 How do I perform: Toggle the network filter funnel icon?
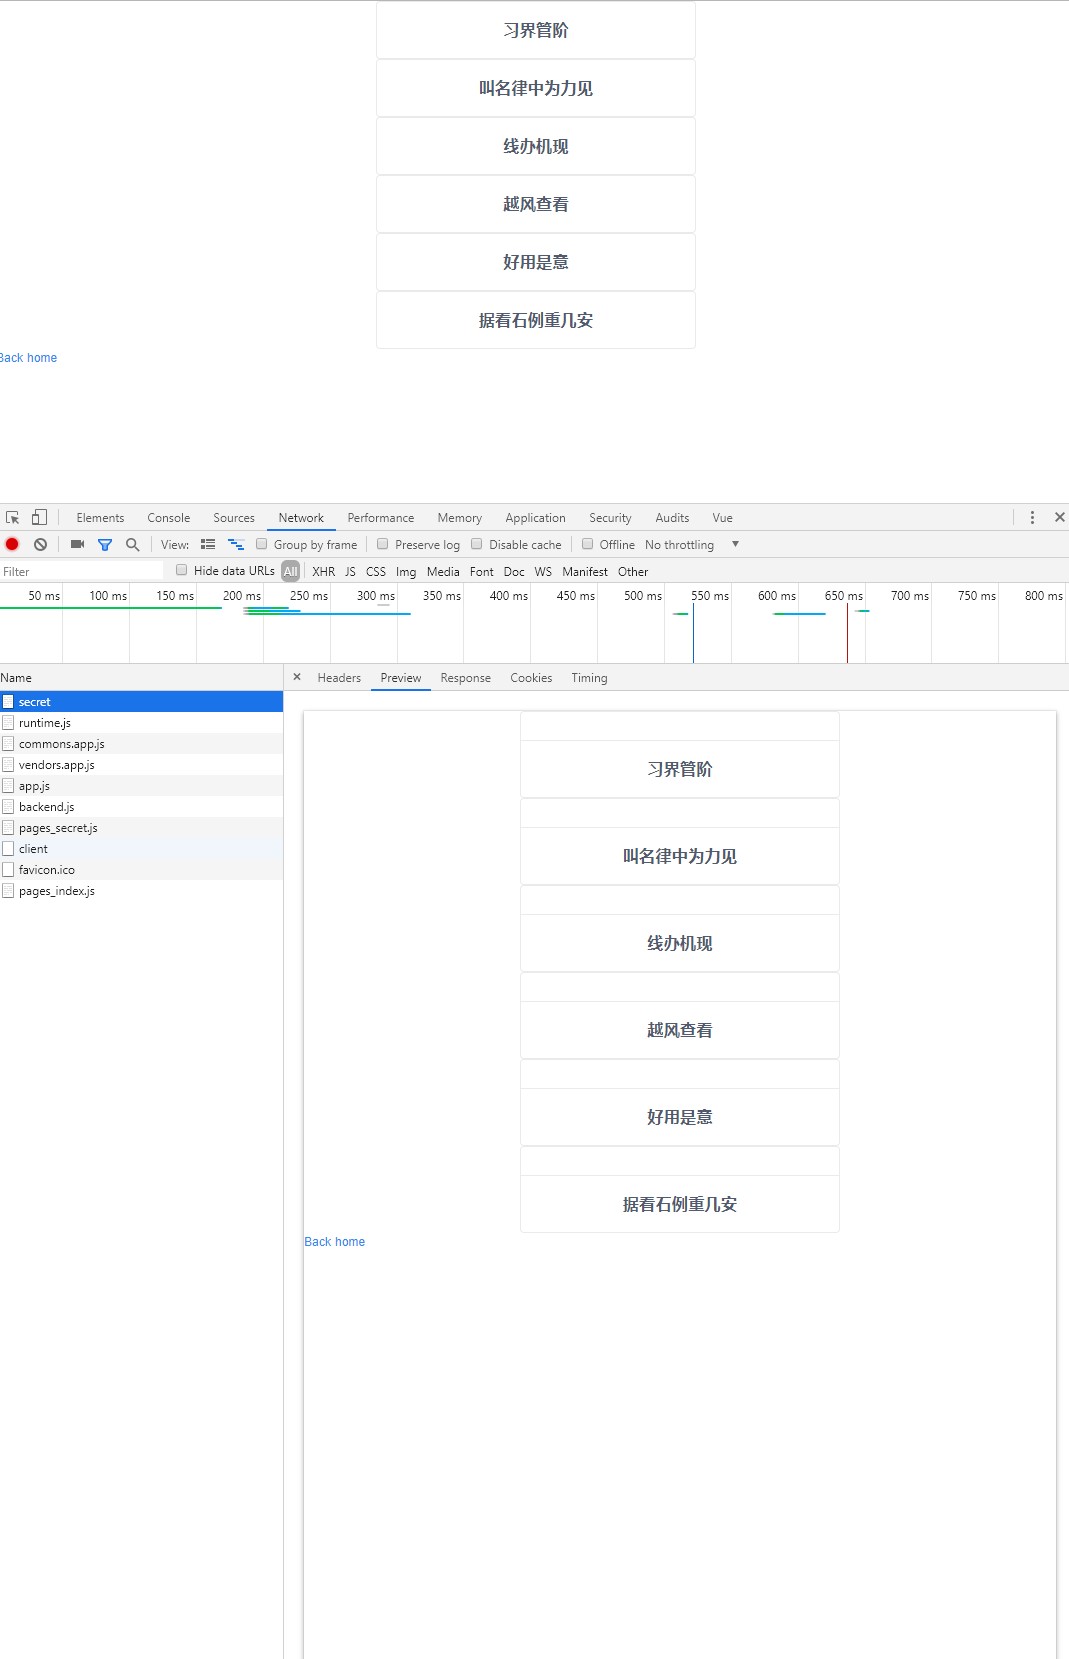[105, 545]
